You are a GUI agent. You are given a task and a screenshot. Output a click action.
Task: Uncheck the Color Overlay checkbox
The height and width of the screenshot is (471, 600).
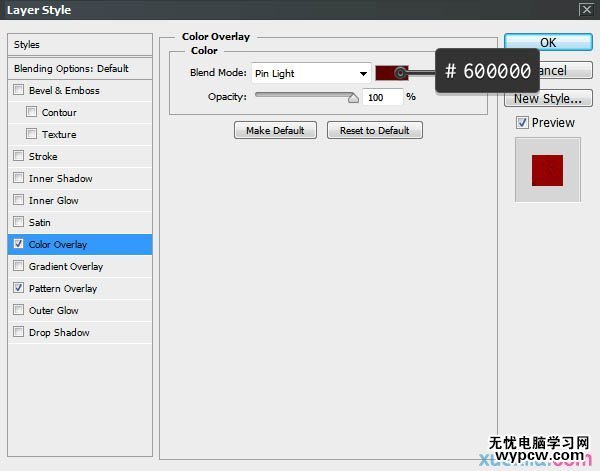pos(18,244)
